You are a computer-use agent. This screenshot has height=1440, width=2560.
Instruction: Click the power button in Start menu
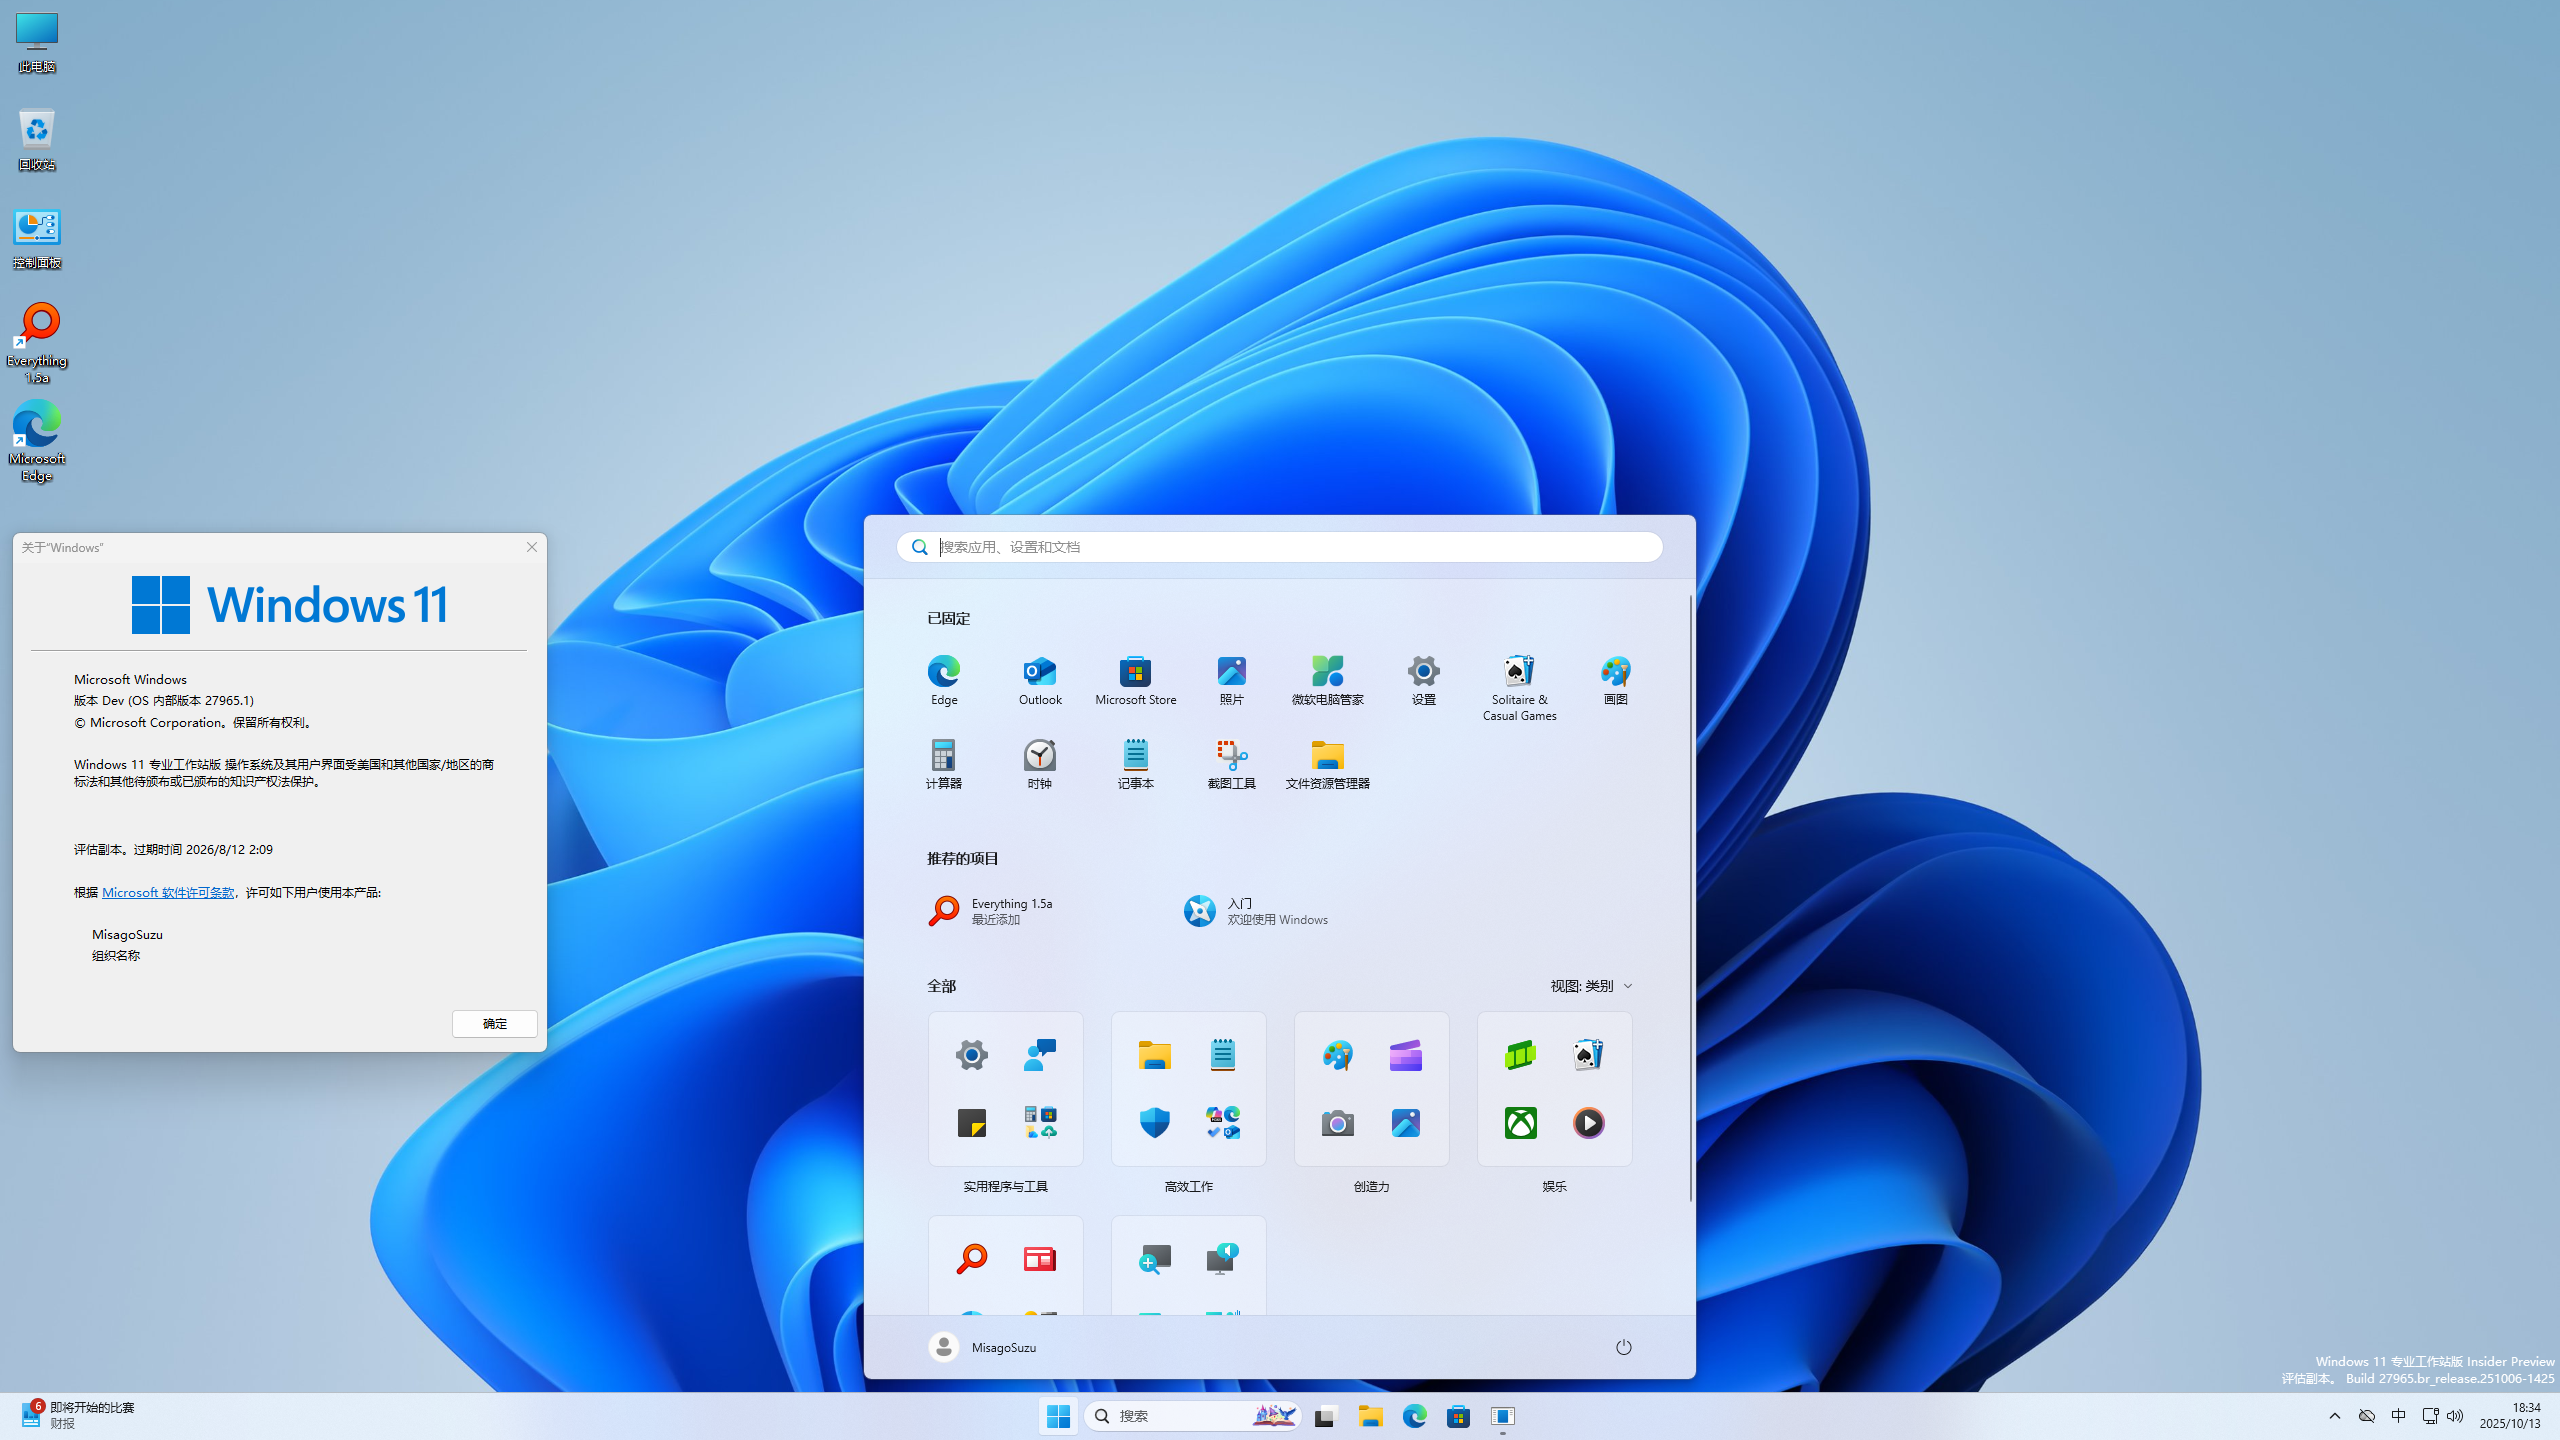pos(1624,1347)
